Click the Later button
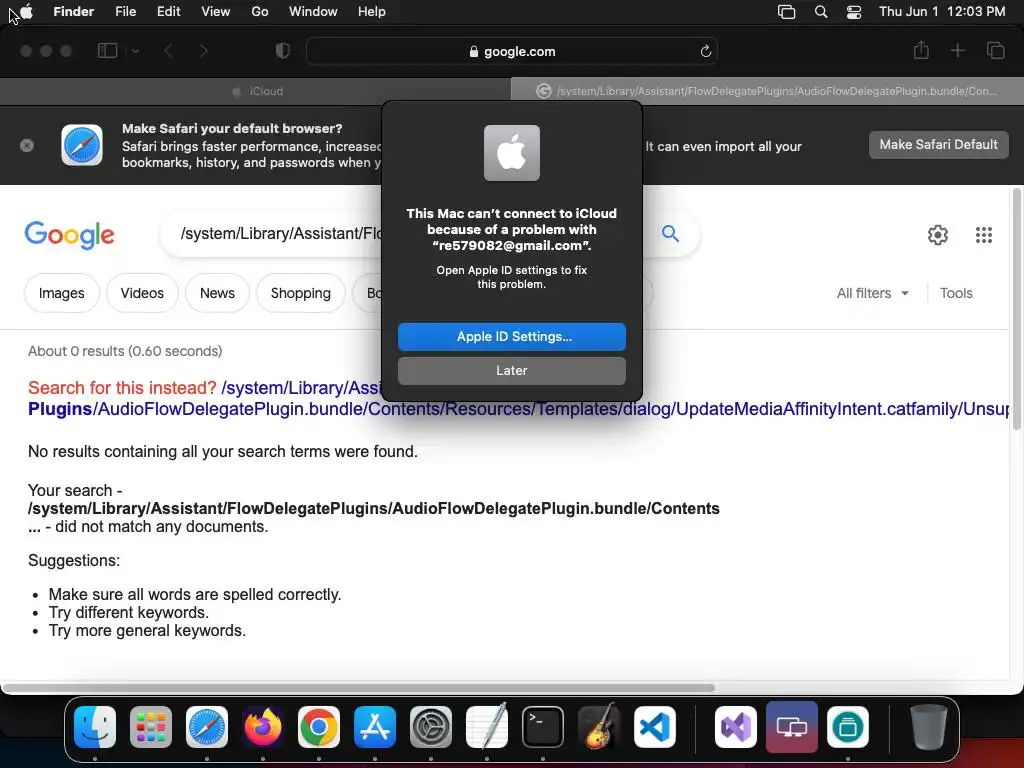 click(x=512, y=370)
